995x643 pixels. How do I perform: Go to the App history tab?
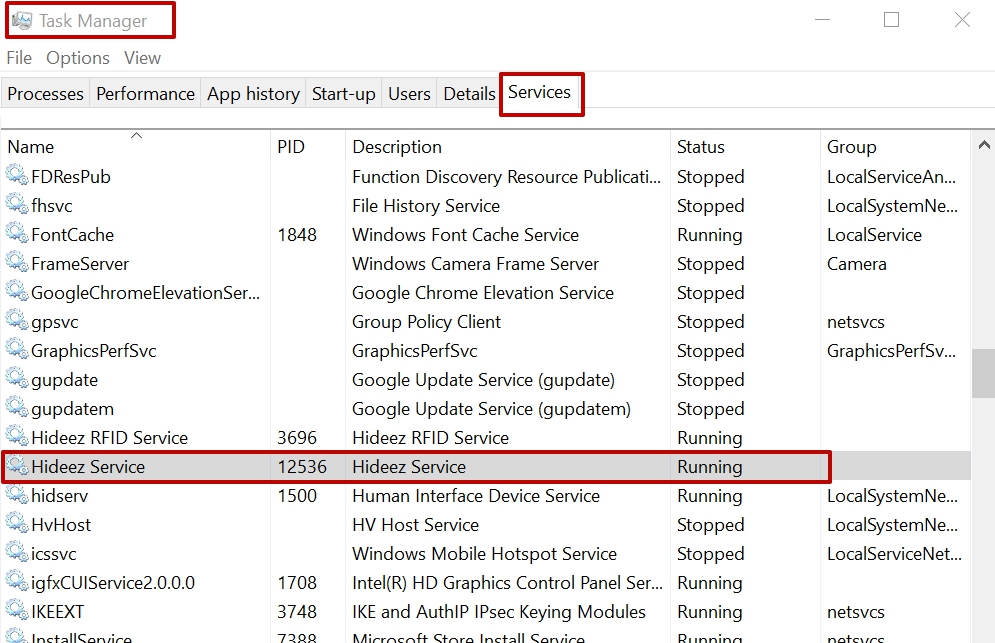click(253, 94)
